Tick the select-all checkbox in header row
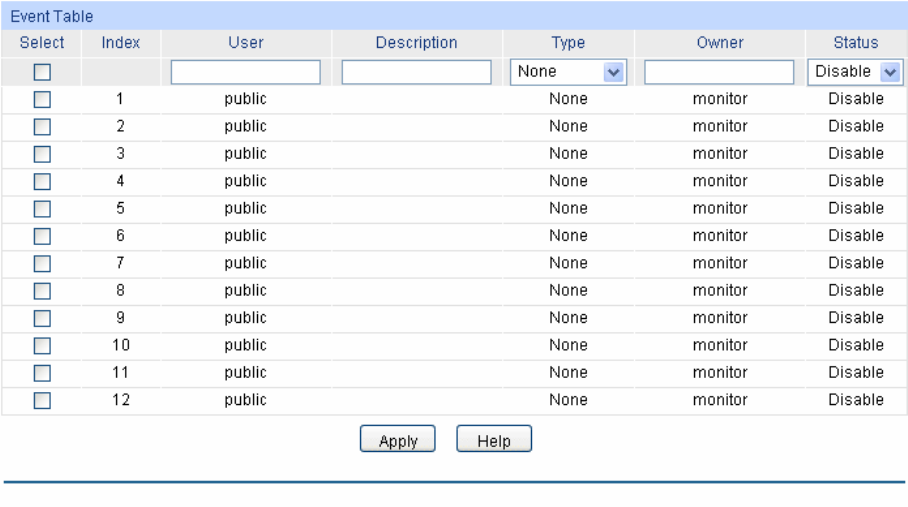The image size is (908, 507). coord(42,72)
